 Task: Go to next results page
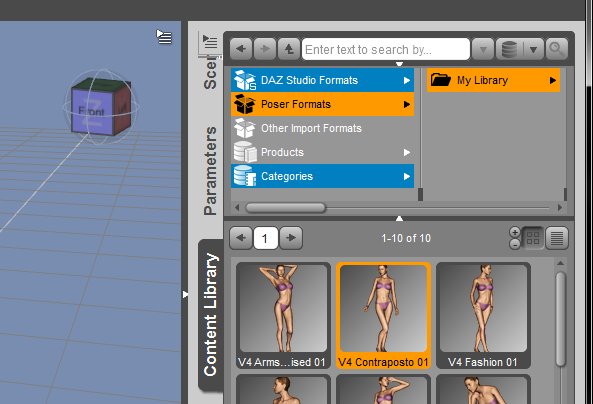coord(291,238)
